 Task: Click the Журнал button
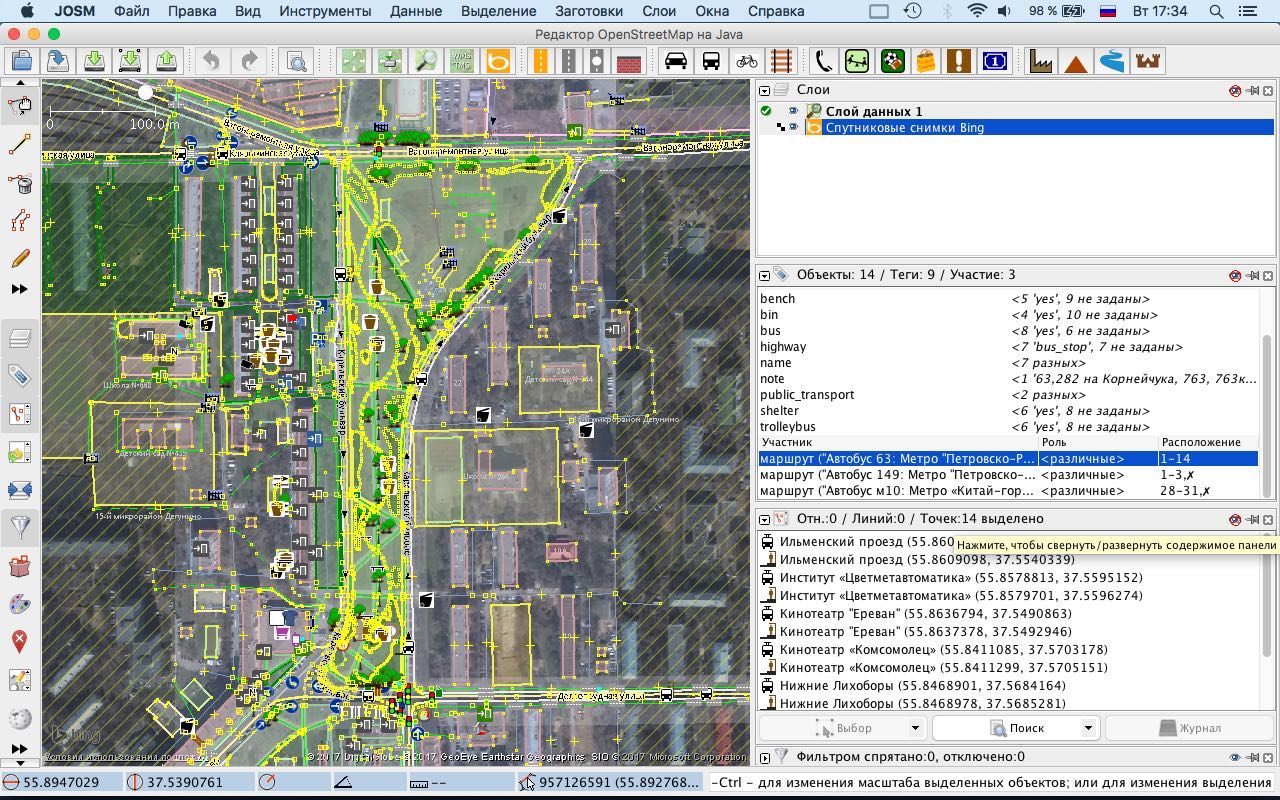(x=1189, y=728)
